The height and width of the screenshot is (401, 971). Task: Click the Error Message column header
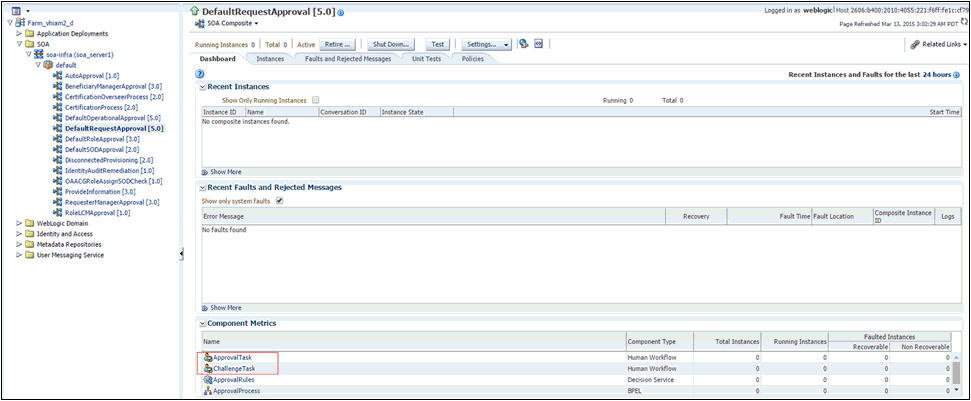(x=433, y=217)
